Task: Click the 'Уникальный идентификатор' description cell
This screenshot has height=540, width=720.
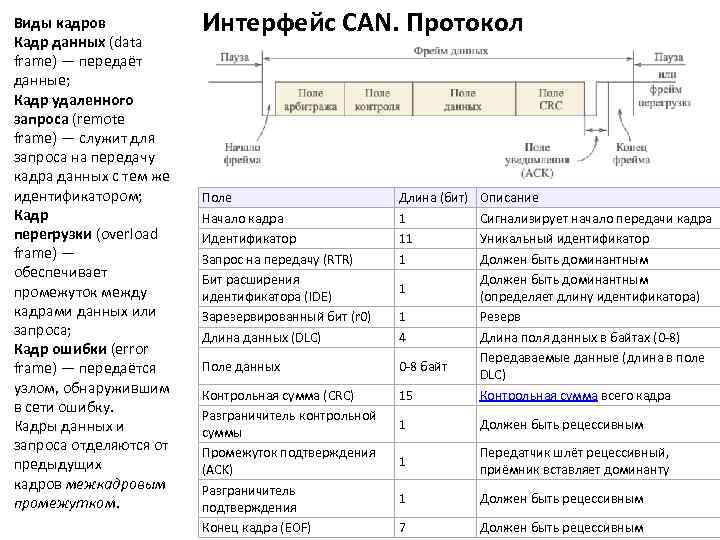Action: (x=598, y=239)
